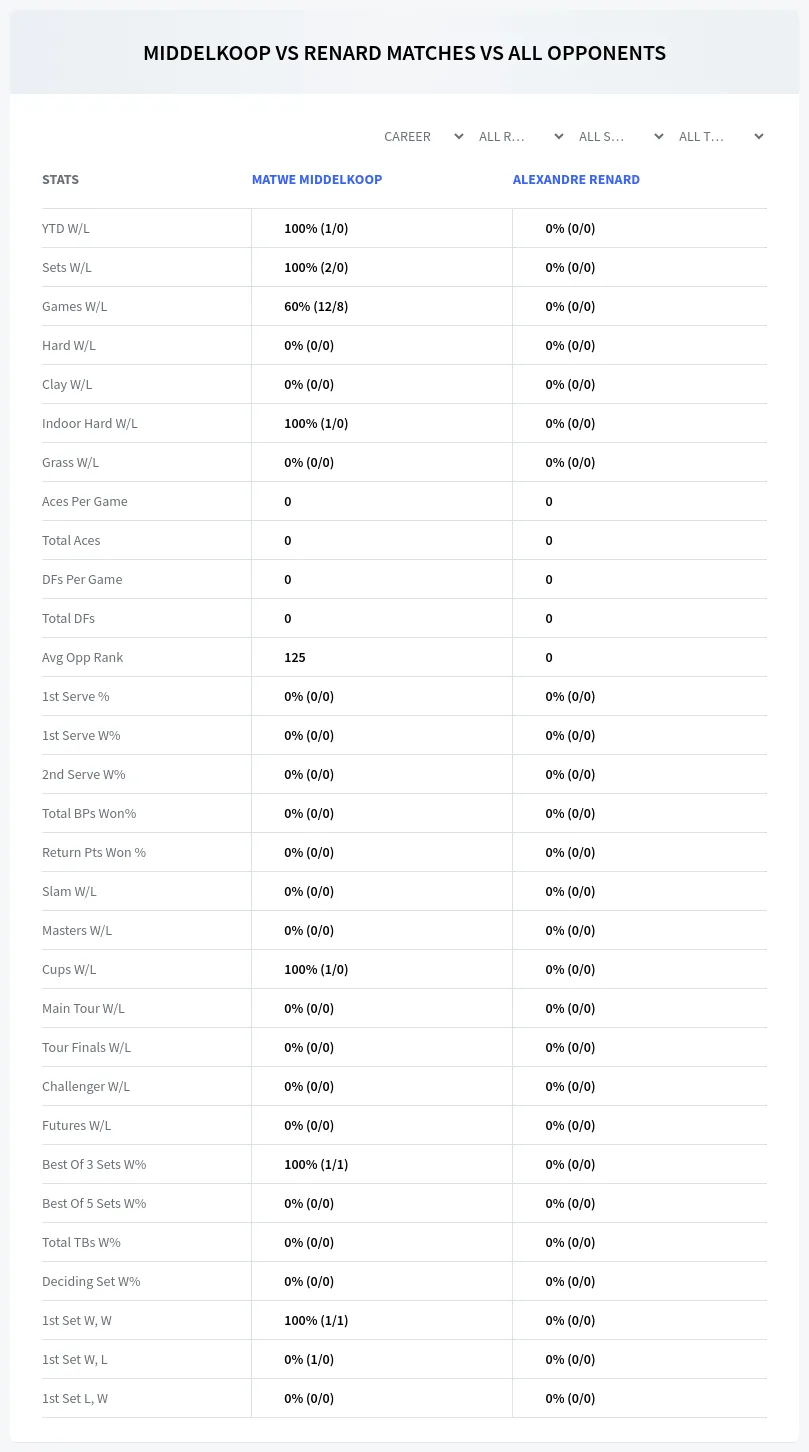Select the Indoor Hard W/L row label

pyautogui.click(x=90, y=423)
